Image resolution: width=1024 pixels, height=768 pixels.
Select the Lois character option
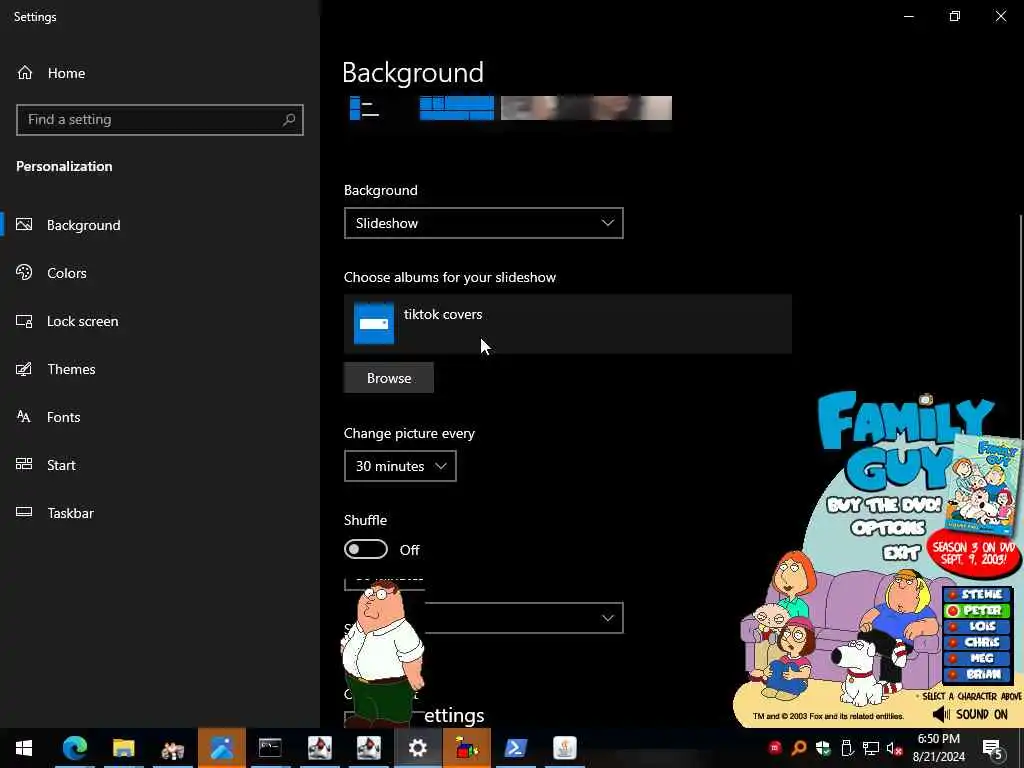click(977, 626)
